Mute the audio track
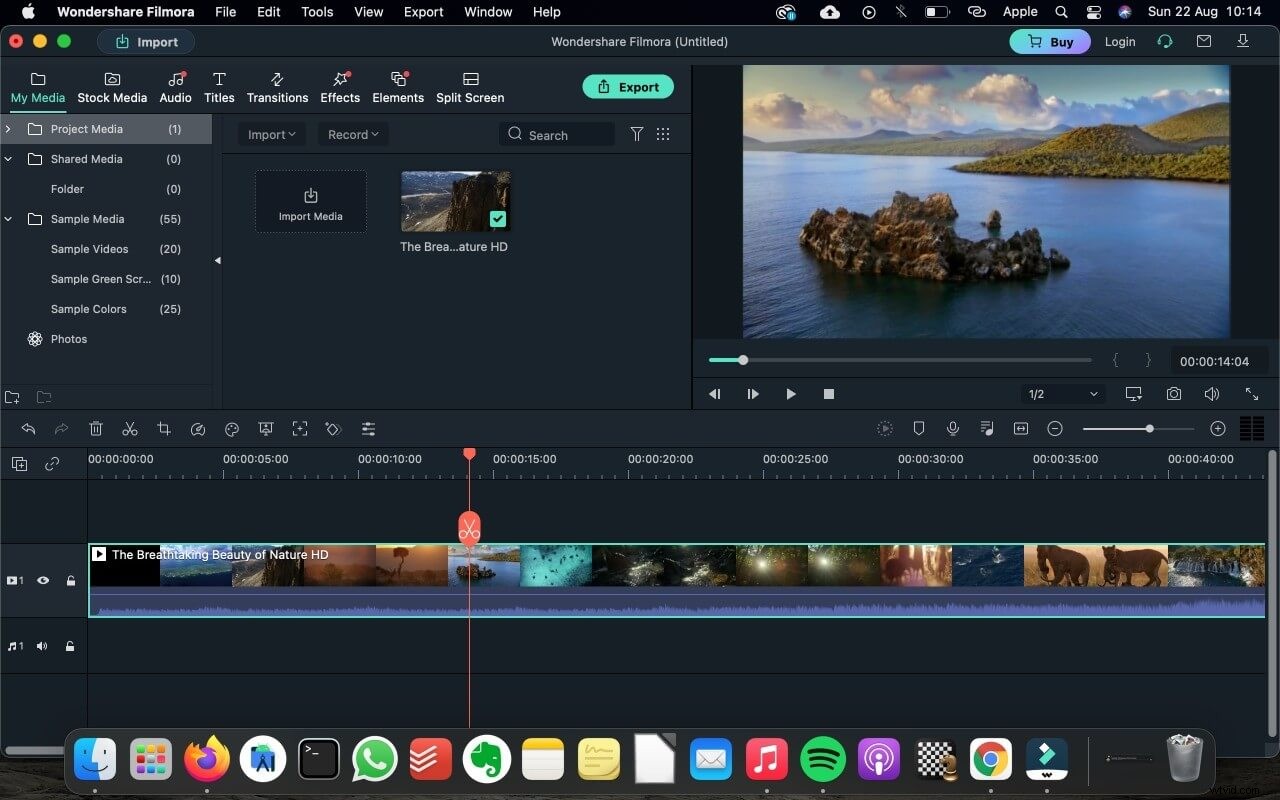 click(42, 645)
